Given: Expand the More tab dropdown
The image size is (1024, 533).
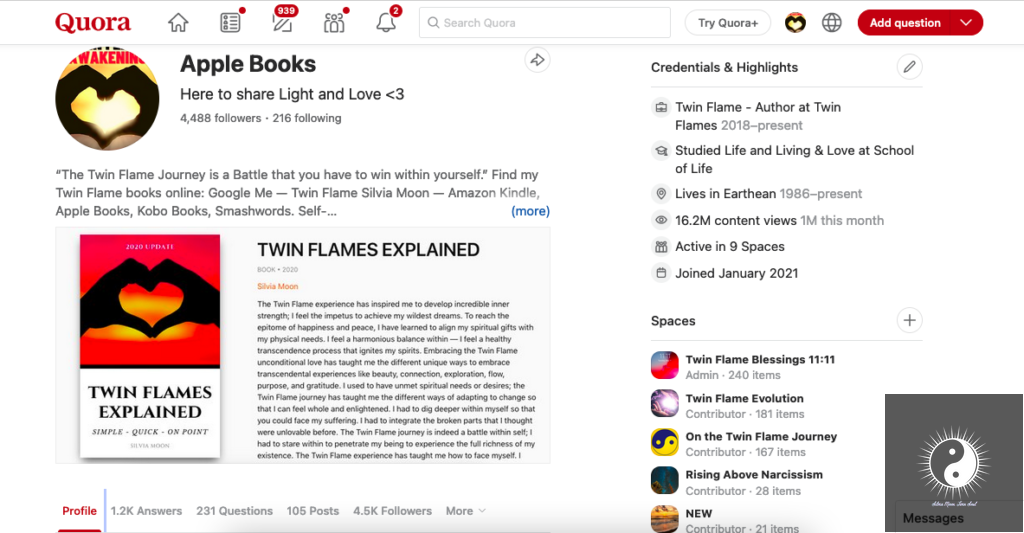Looking at the screenshot, I should coord(465,511).
